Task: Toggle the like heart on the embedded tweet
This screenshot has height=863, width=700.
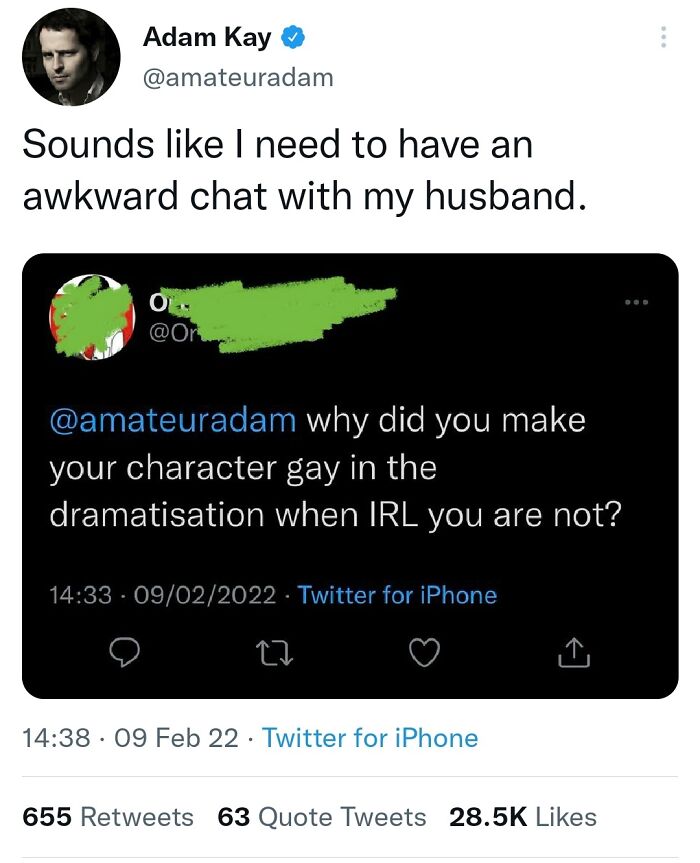Action: (x=425, y=653)
